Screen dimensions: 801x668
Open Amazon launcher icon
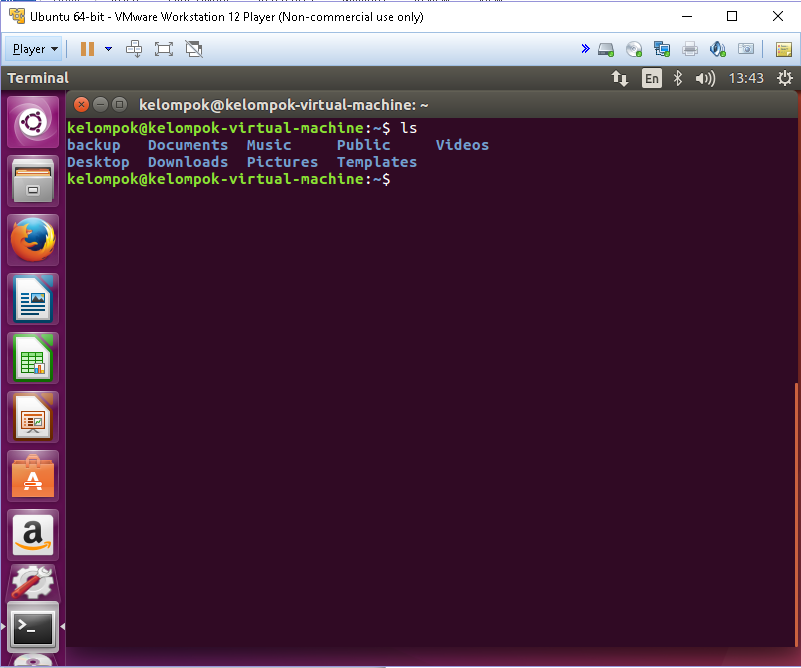[33, 535]
